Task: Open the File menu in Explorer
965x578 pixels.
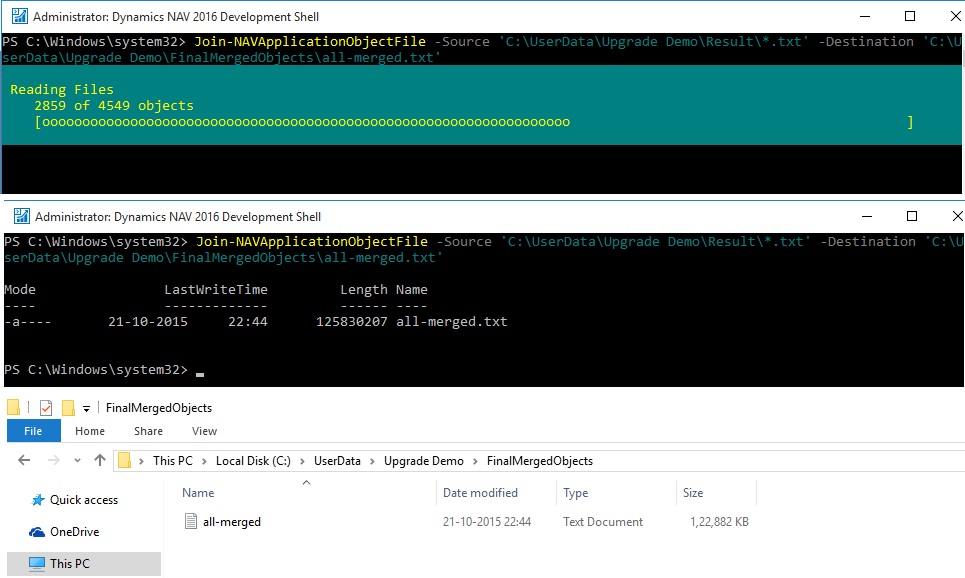Action: 33,431
